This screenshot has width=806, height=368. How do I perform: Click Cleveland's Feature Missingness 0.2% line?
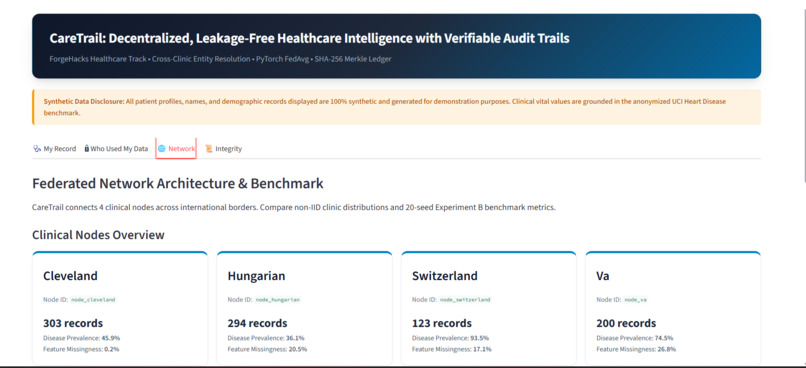(81, 349)
